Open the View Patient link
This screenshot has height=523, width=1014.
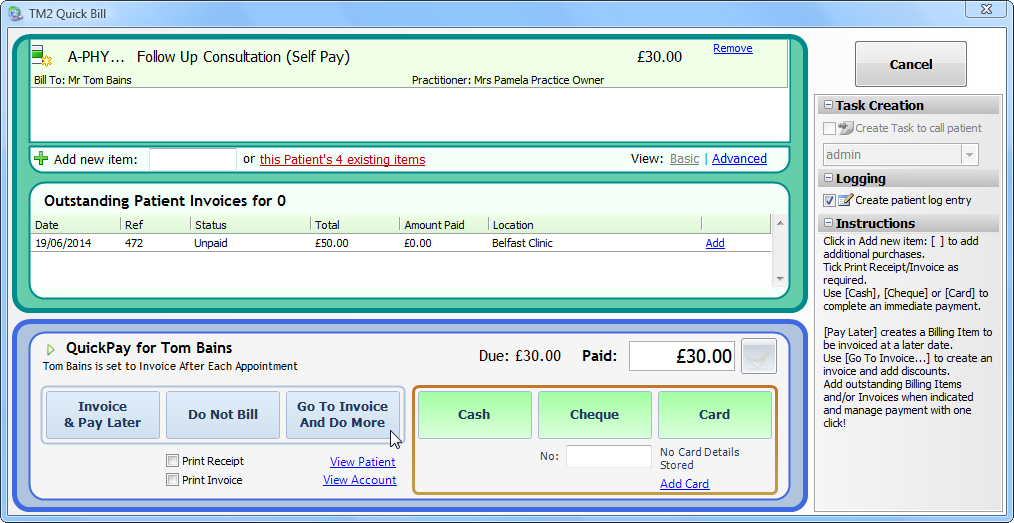[x=363, y=462]
